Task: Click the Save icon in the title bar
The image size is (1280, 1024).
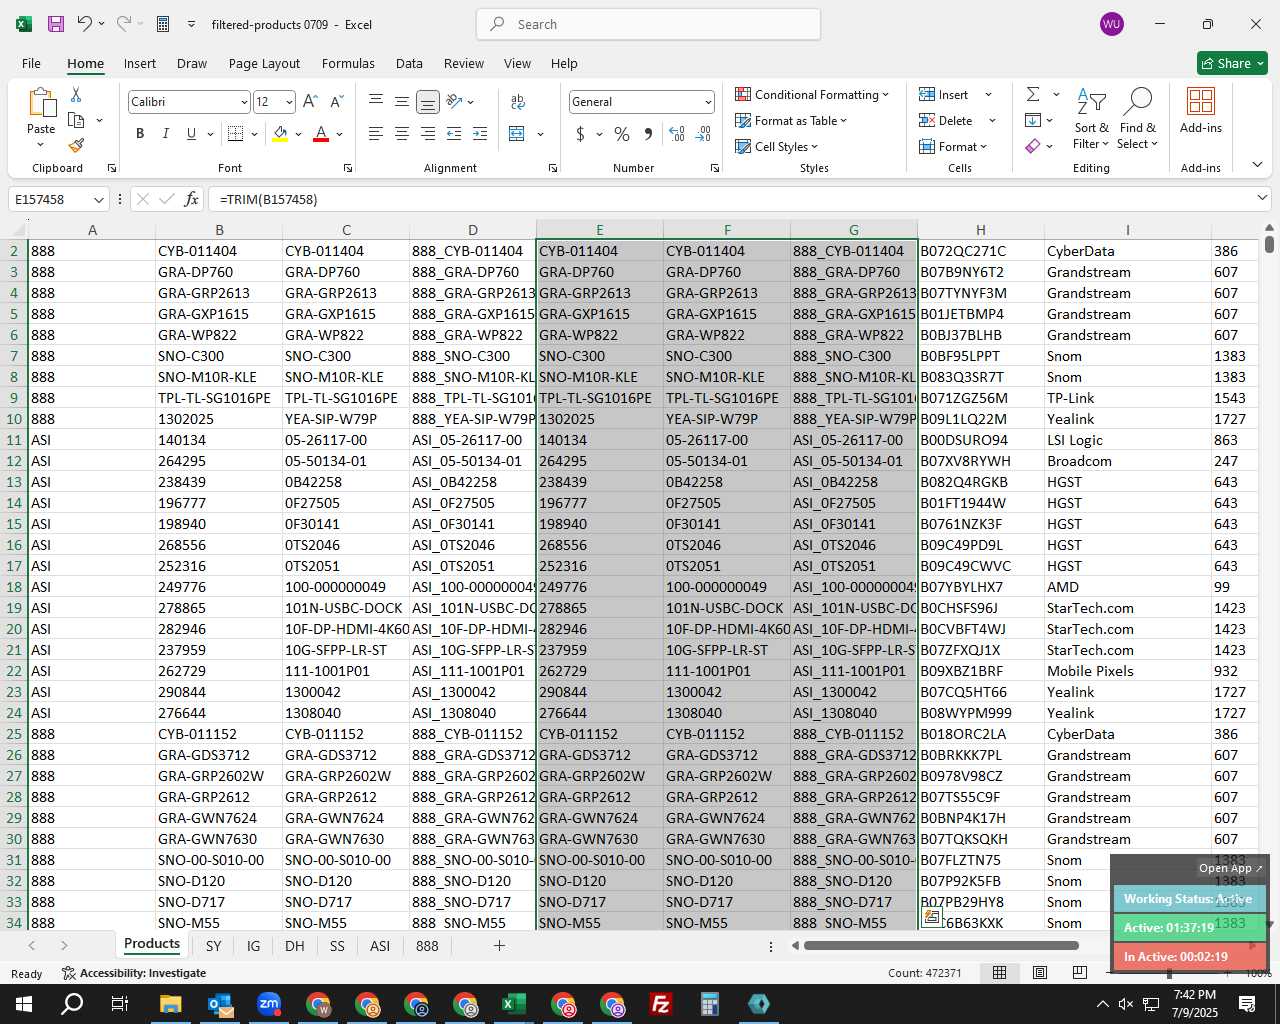Action: tap(56, 24)
